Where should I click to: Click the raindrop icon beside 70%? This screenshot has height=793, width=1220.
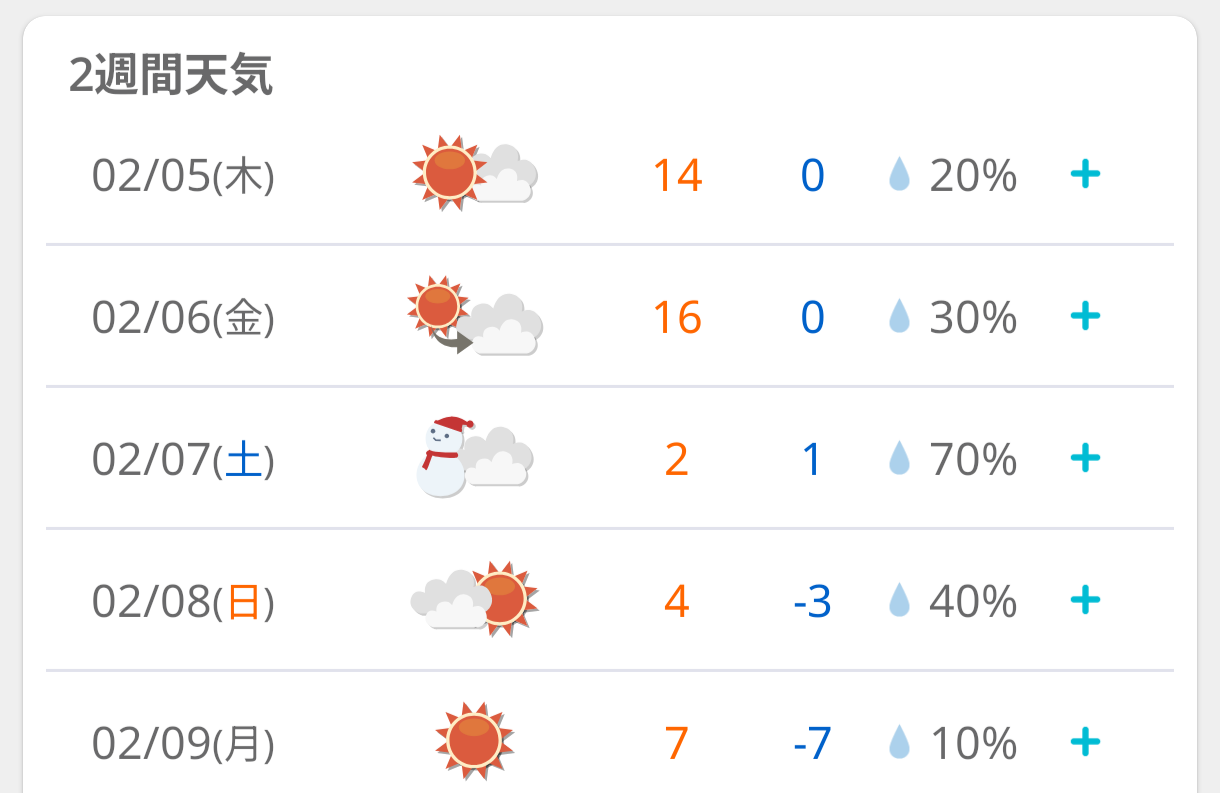click(900, 460)
